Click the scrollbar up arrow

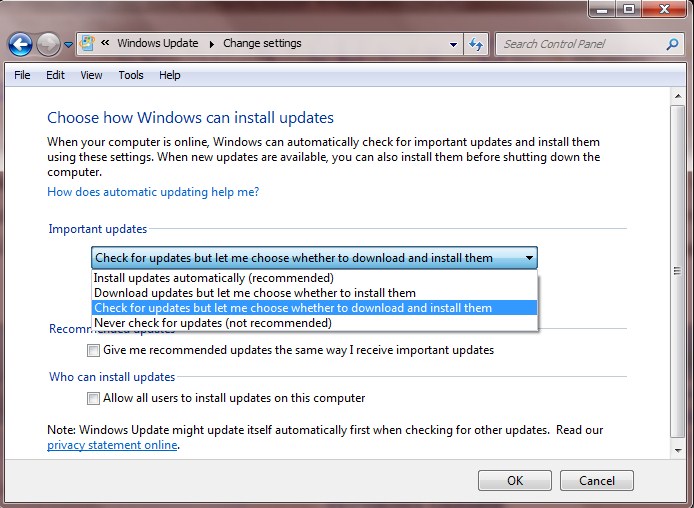(678, 96)
